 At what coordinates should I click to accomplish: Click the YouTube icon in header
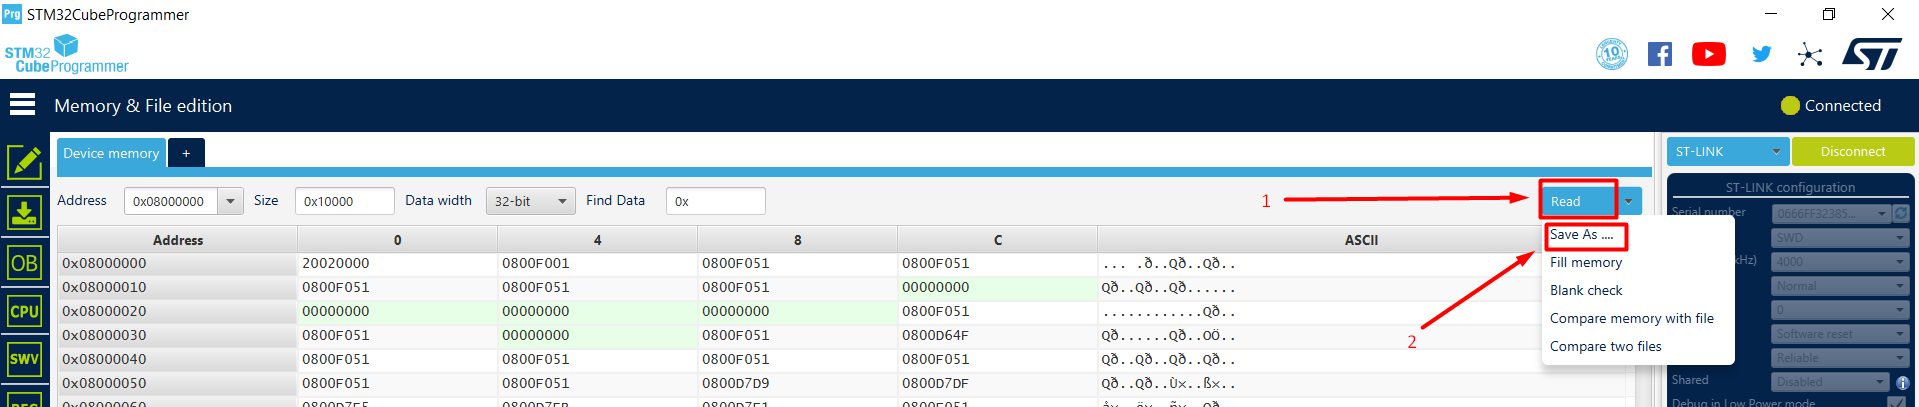pyautogui.click(x=1708, y=54)
